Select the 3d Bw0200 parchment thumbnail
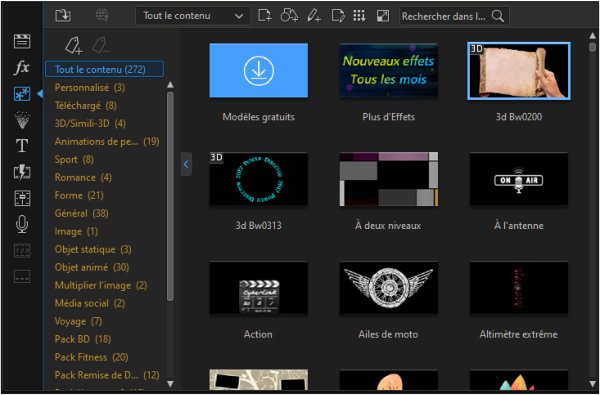Viewport: 600px width, 395px height. click(519, 71)
